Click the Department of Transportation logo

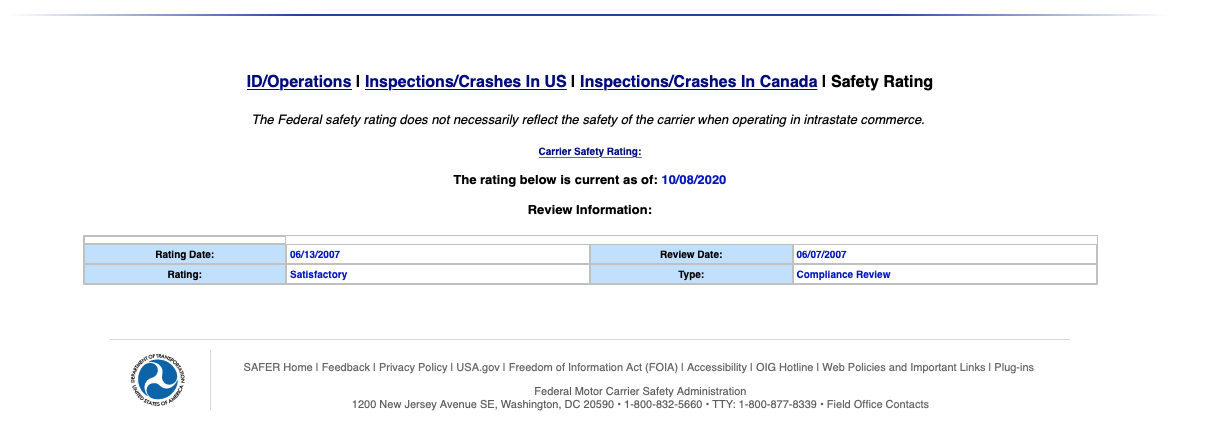tap(157, 379)
